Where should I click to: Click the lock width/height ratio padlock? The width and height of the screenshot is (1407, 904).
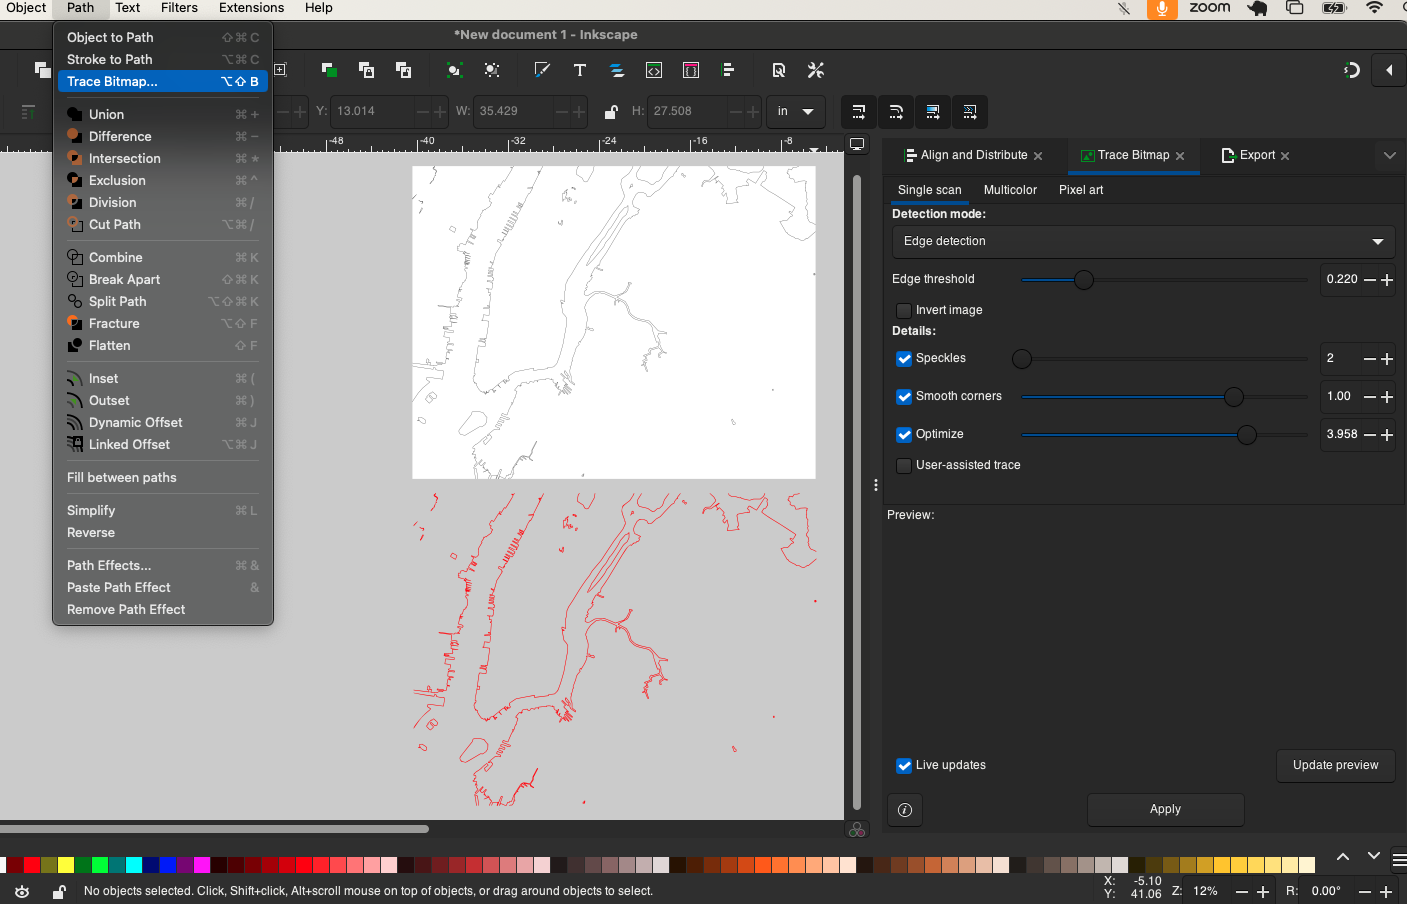point(611,112)
